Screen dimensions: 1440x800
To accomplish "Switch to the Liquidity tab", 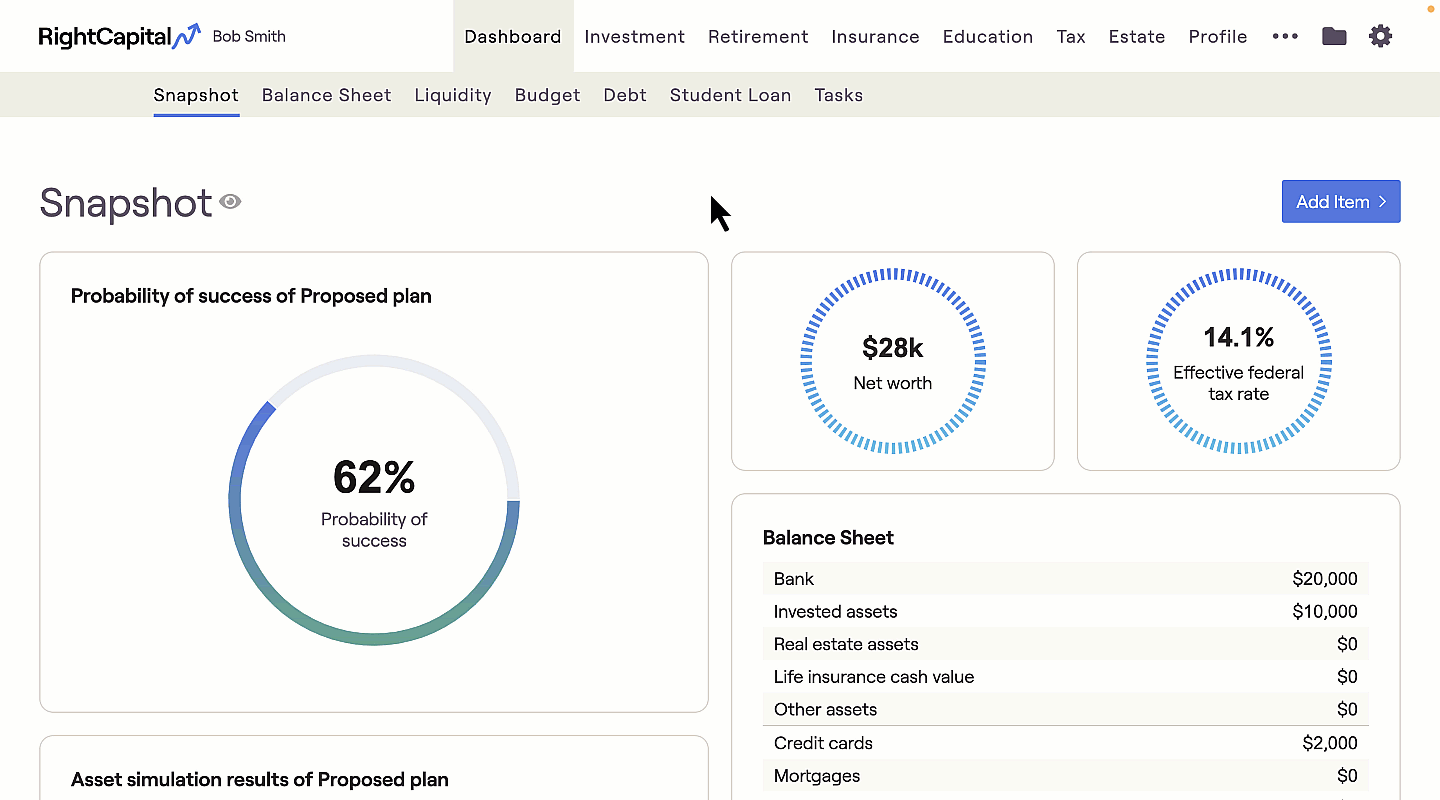I will pyautogui.click(x=453, y=95).
